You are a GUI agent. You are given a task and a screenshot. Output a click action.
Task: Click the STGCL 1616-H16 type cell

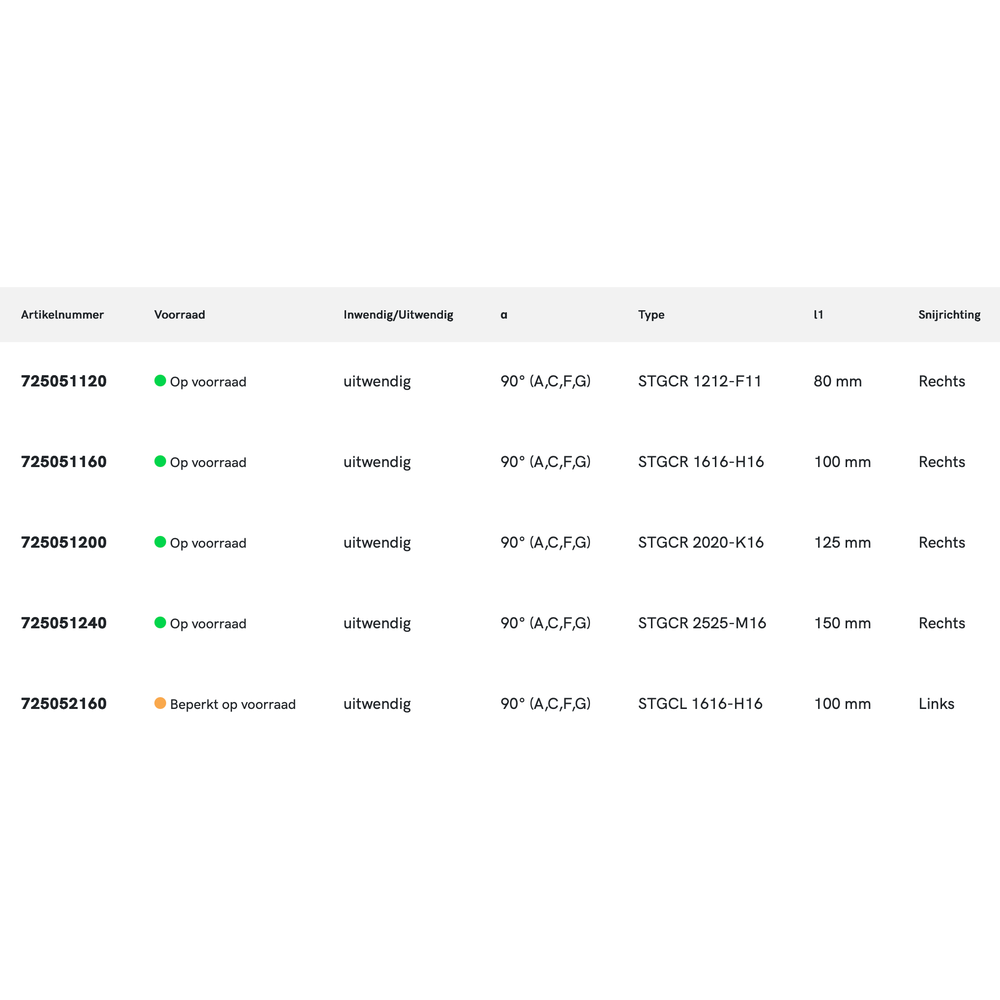pyautogui.click(x=700, y=704)
